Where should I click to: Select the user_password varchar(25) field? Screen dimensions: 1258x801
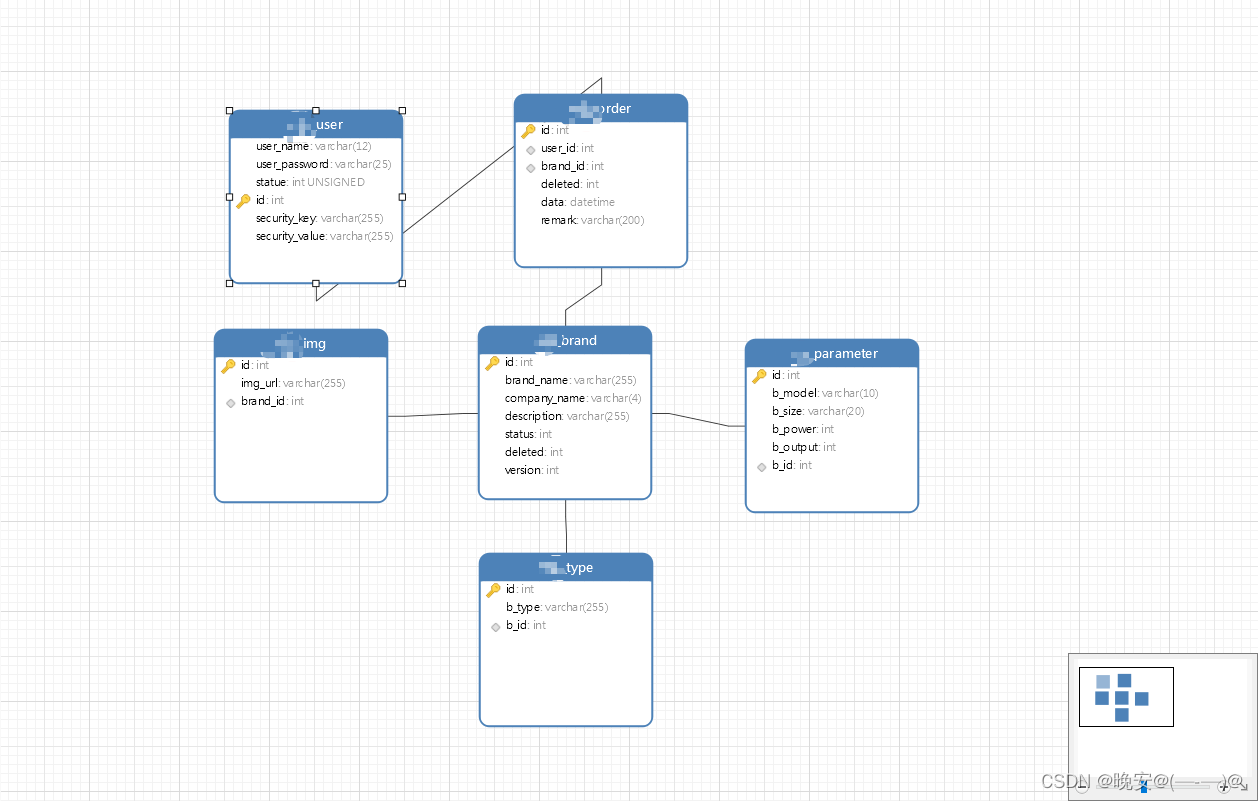(x=324, y=165)
